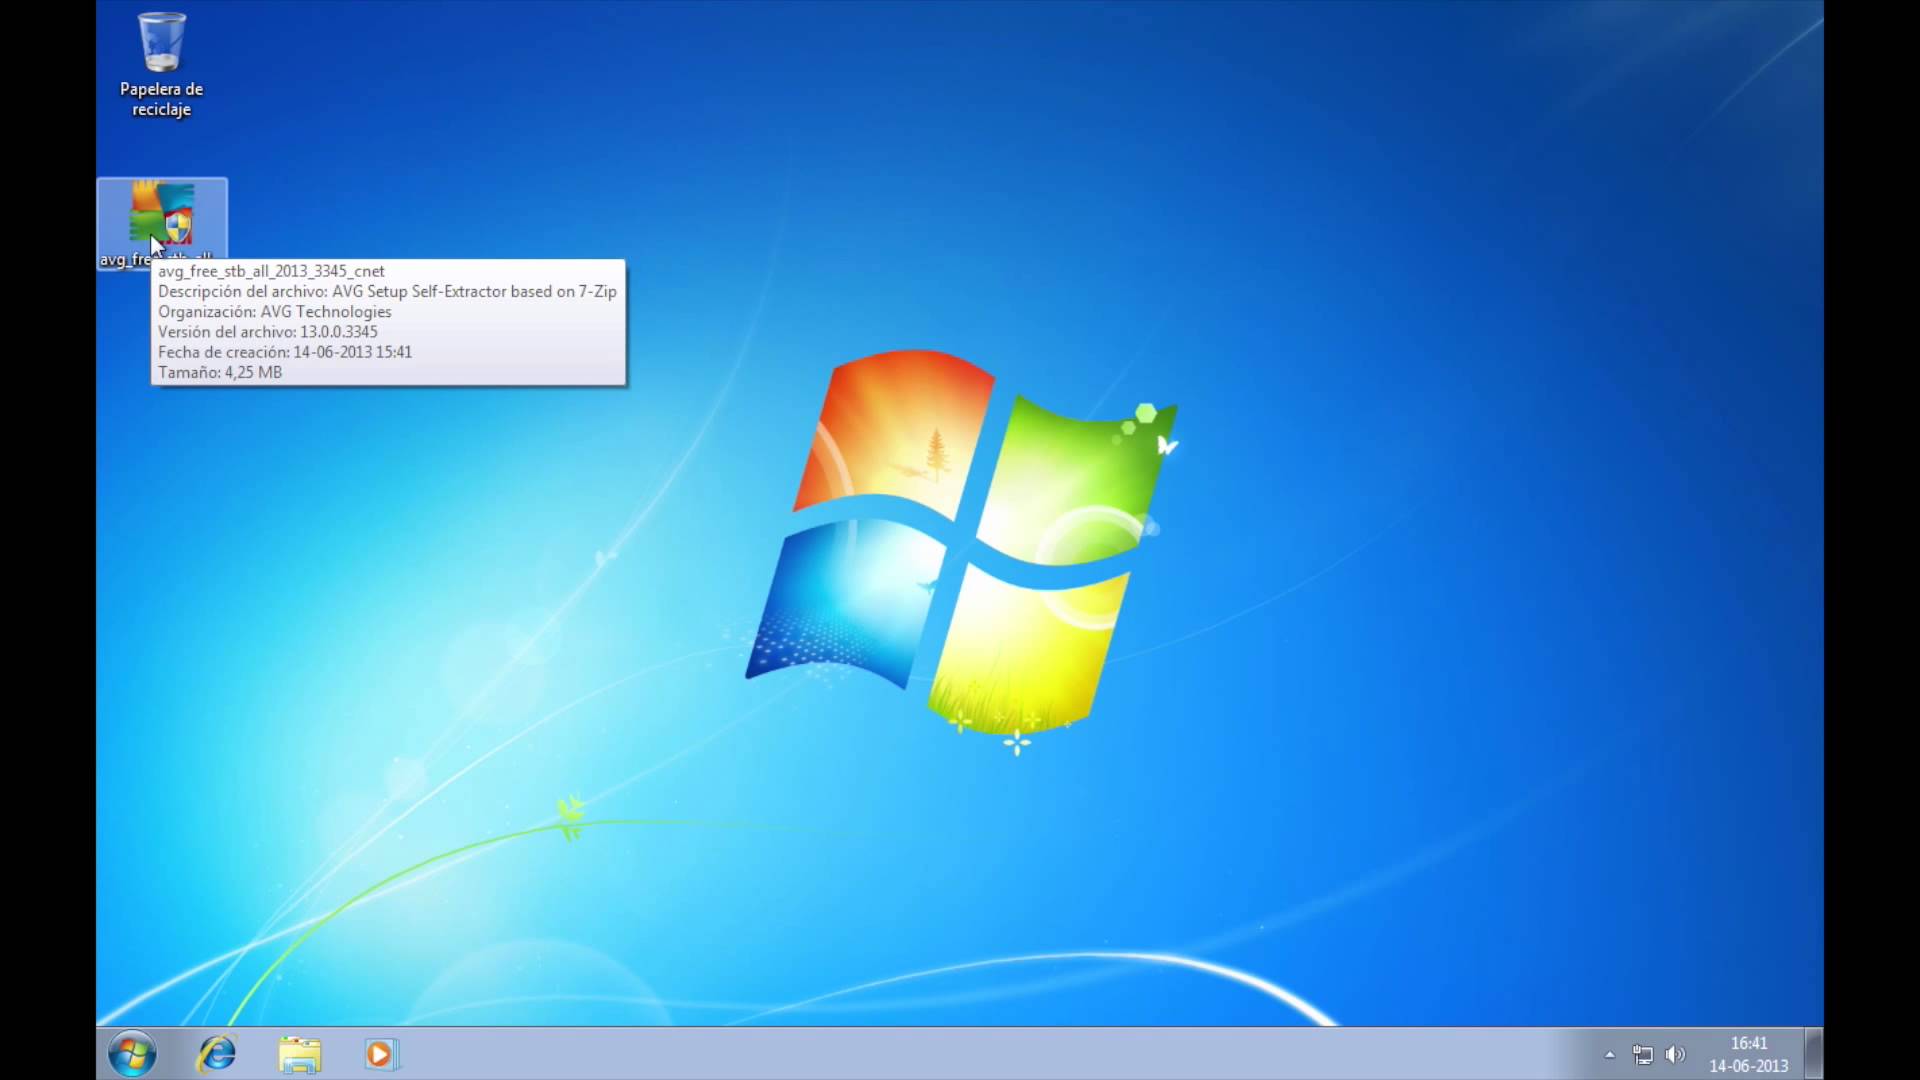Click the truncated avg_fre filename label
Image resolution: width=1920 pixels, height=1080 pixels.
[x=122, y=260]
